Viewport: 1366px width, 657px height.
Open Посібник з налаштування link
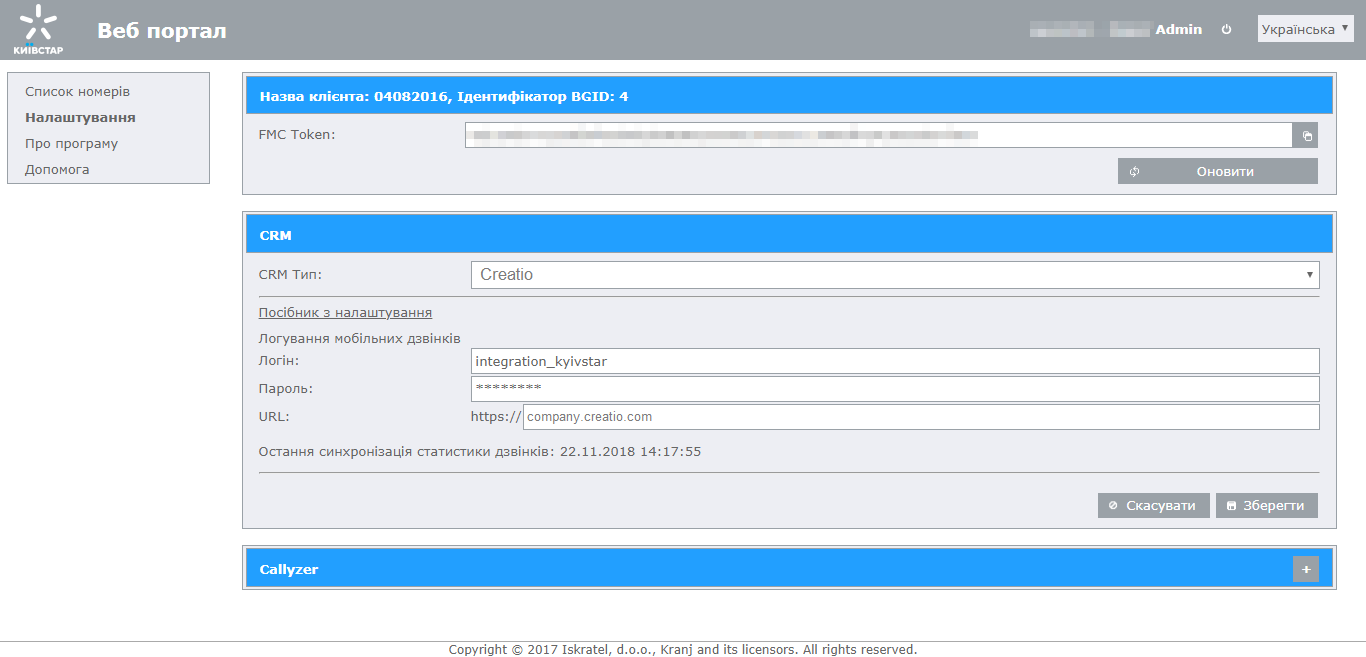coord(345,312)
